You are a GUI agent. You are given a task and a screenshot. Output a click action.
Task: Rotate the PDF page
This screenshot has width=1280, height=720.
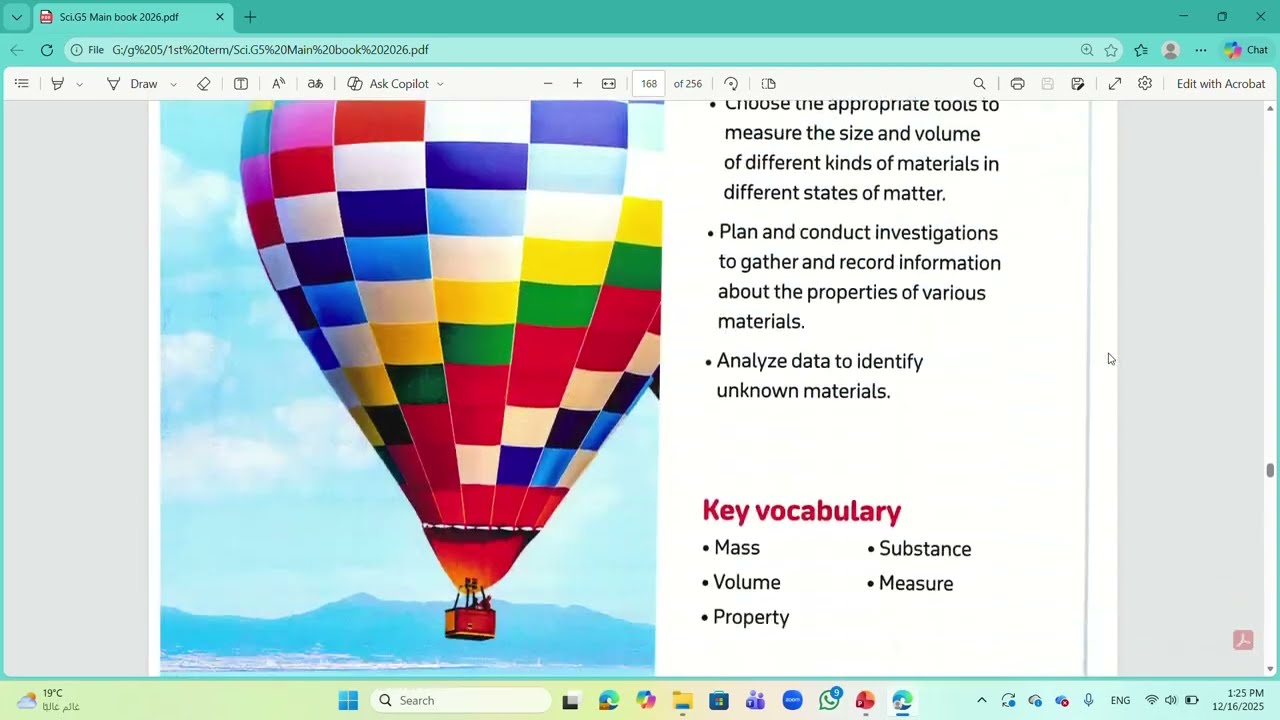[x=731, y=84]
